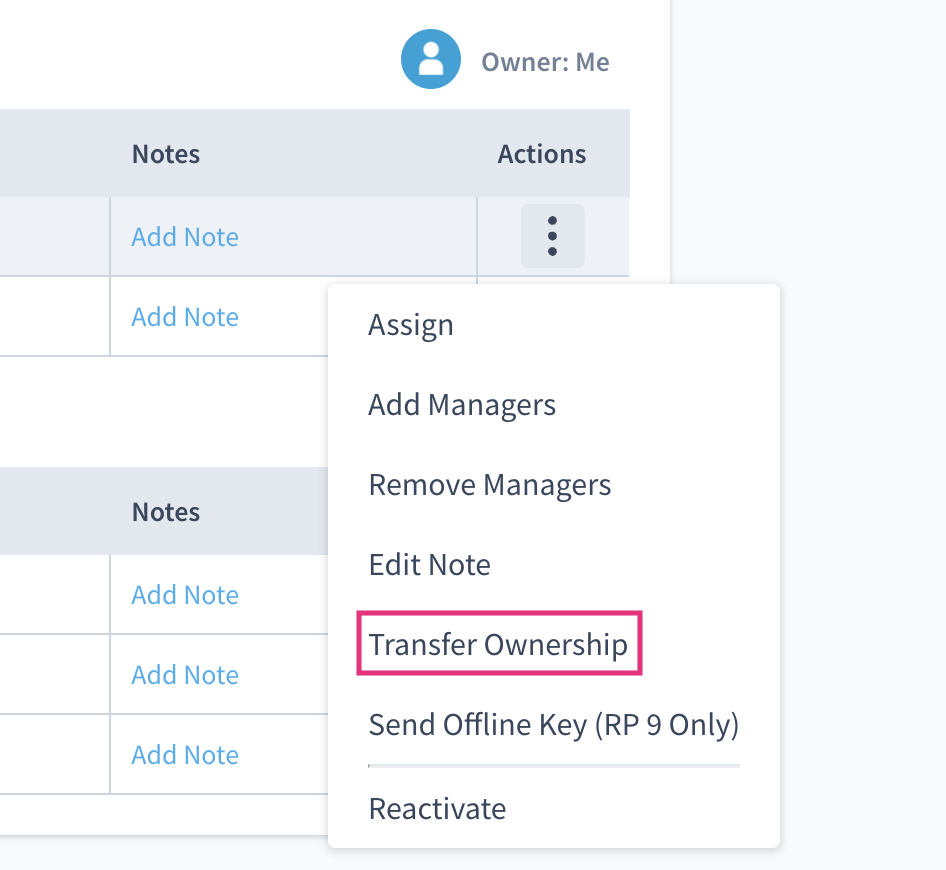Click Add Note in the lower table's last row
Screen dimensions: 946x870
tap(185, 755)
